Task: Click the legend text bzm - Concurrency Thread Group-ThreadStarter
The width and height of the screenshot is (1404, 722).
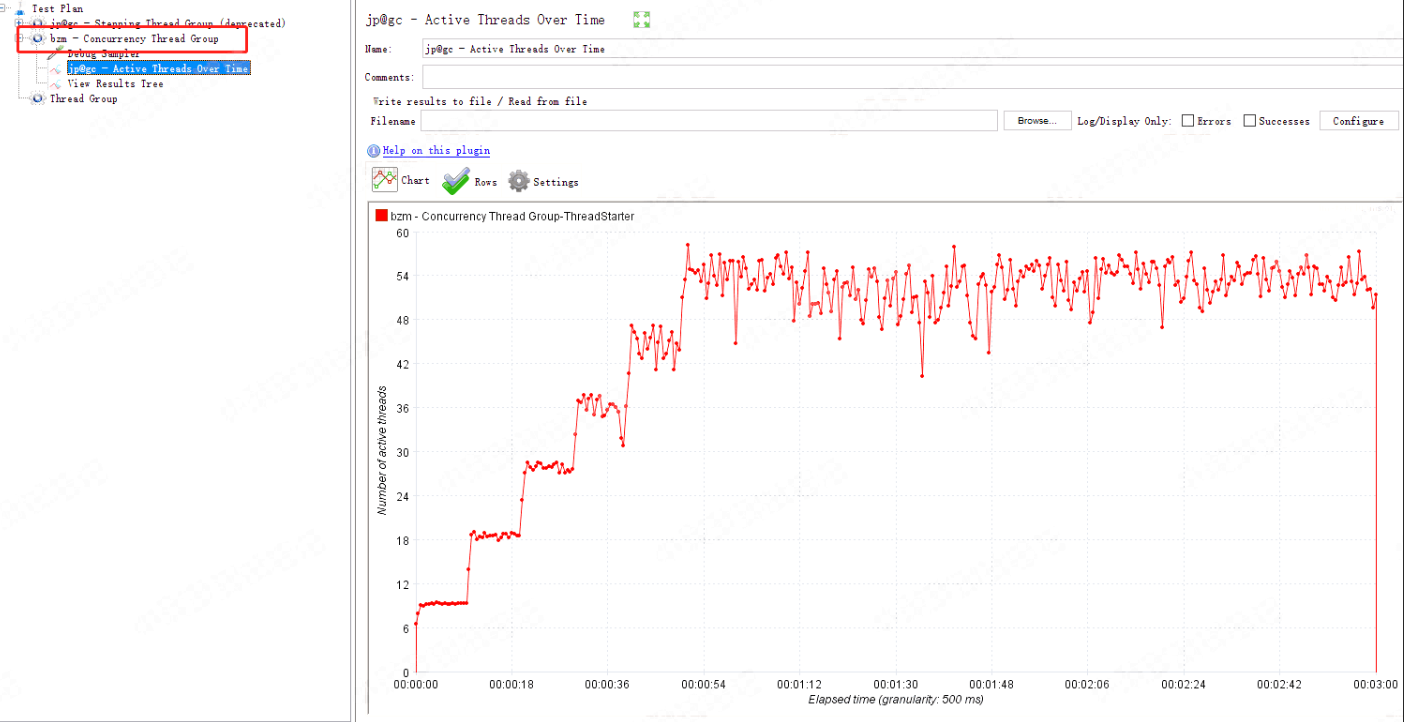Action: pyautogui.click(x=512, y=216)
